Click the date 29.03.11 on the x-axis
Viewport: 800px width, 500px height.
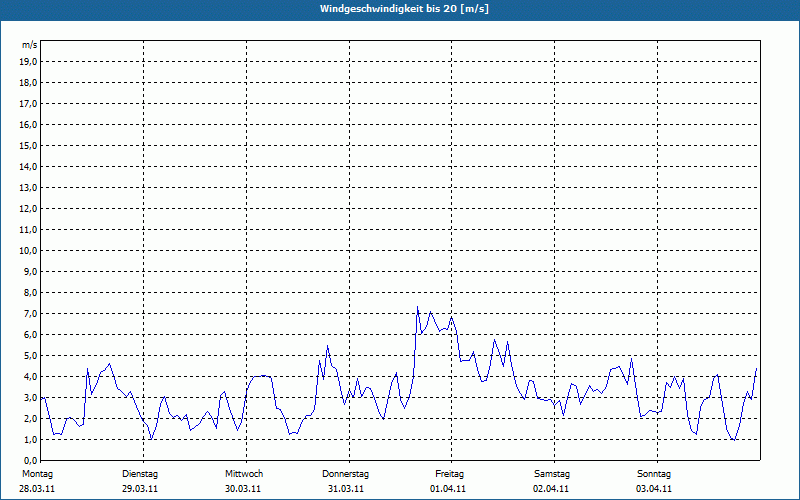140,489
